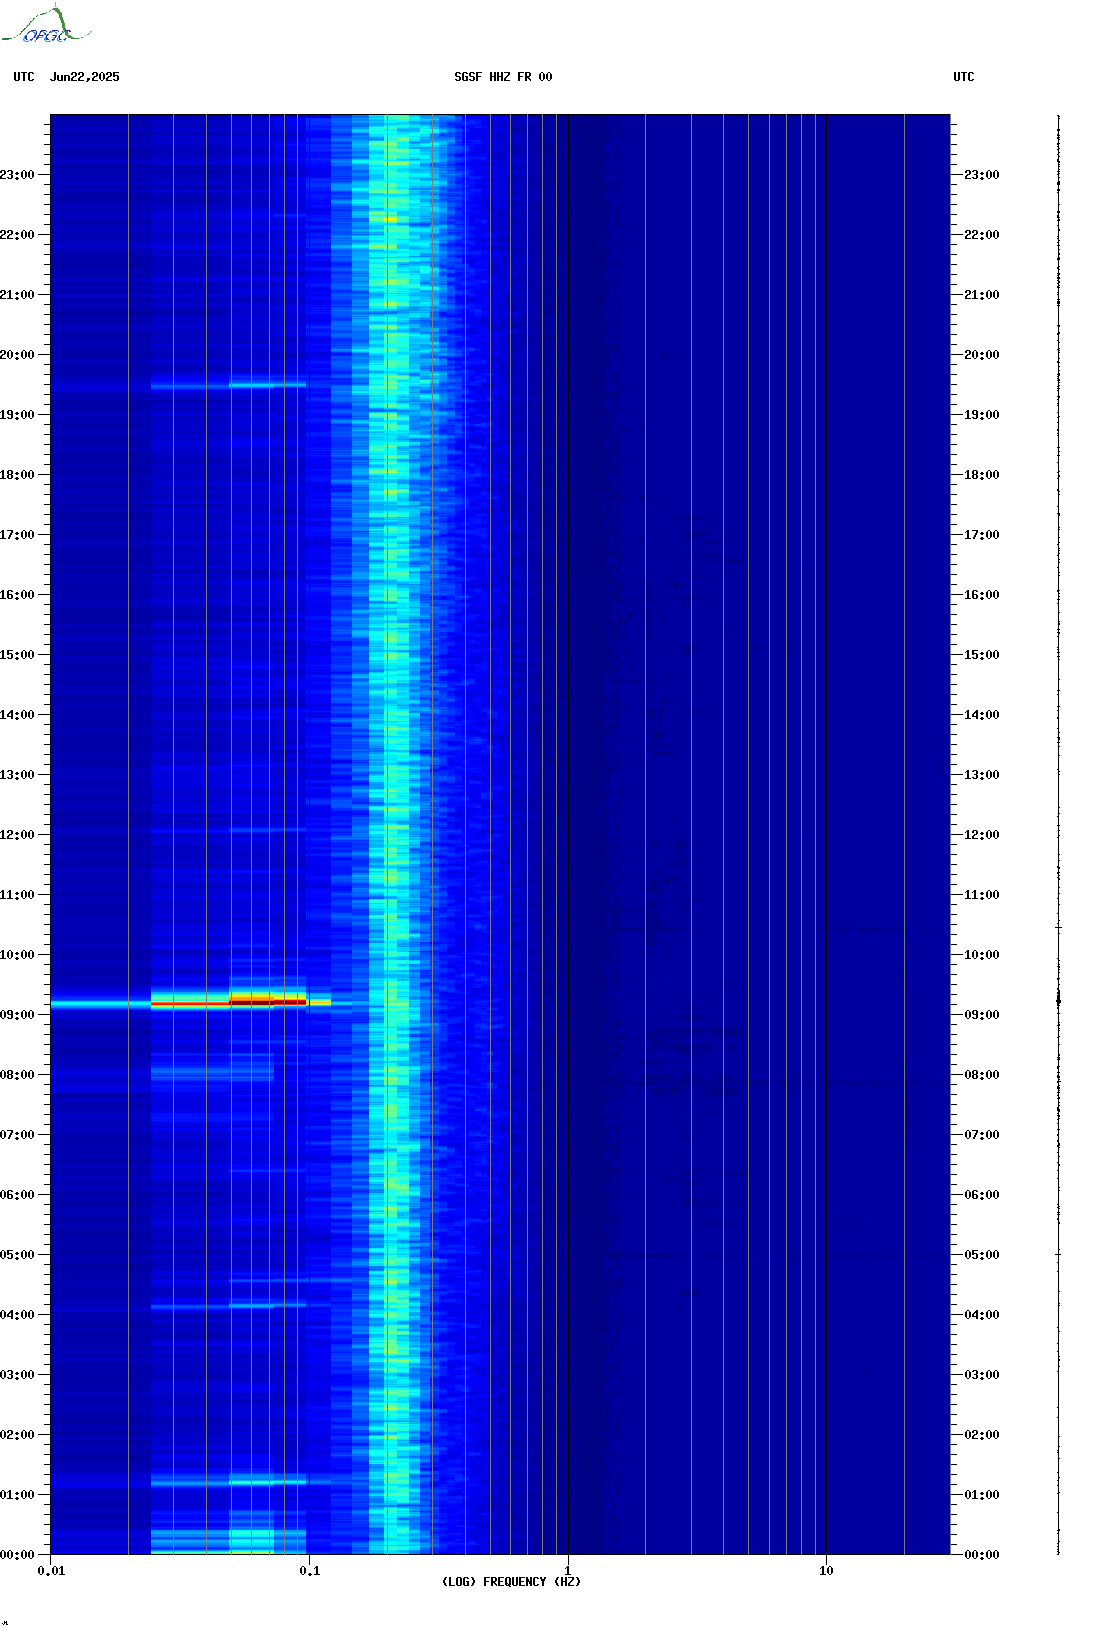
Task: Click the 00:00 label on the right axis
Action: pyautogui.click(x=982, y=1555)
